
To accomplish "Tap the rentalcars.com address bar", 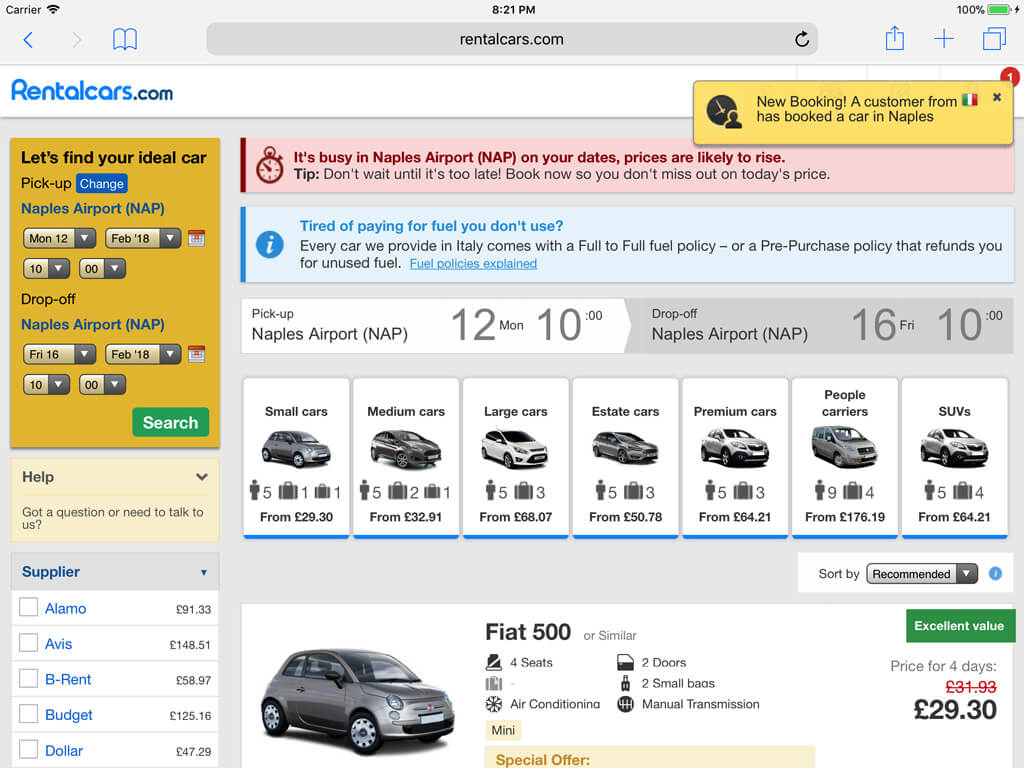I will (x=511, y=39).
